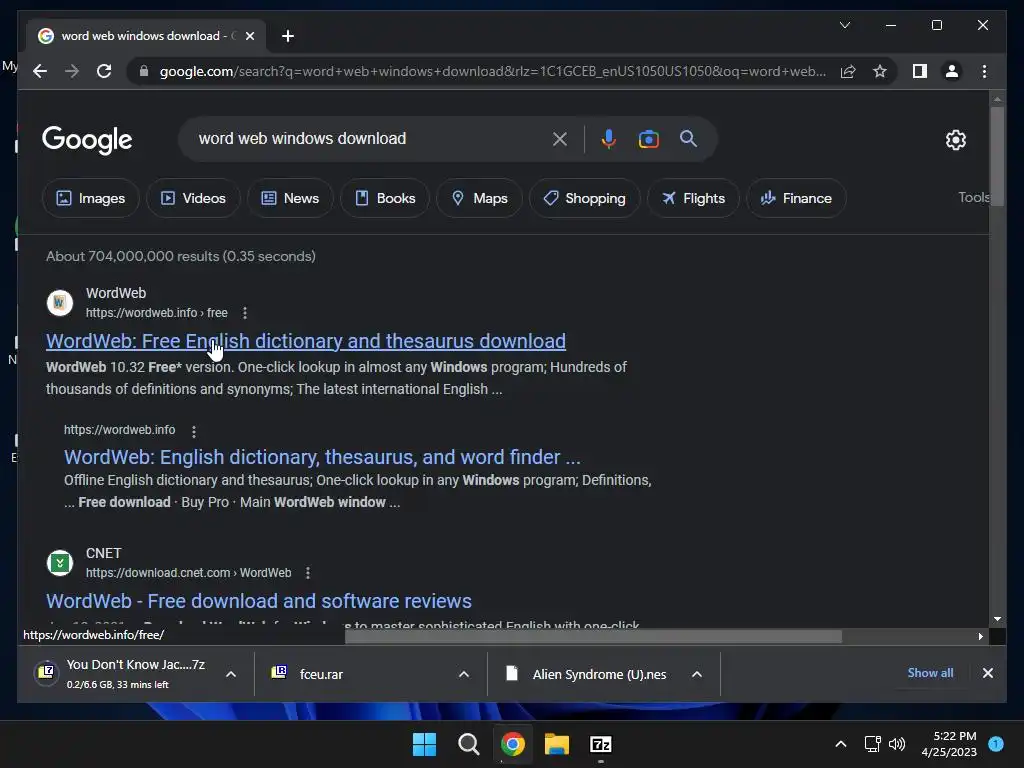
Task: Filter results by Images
Action: [x=91, y=198]
